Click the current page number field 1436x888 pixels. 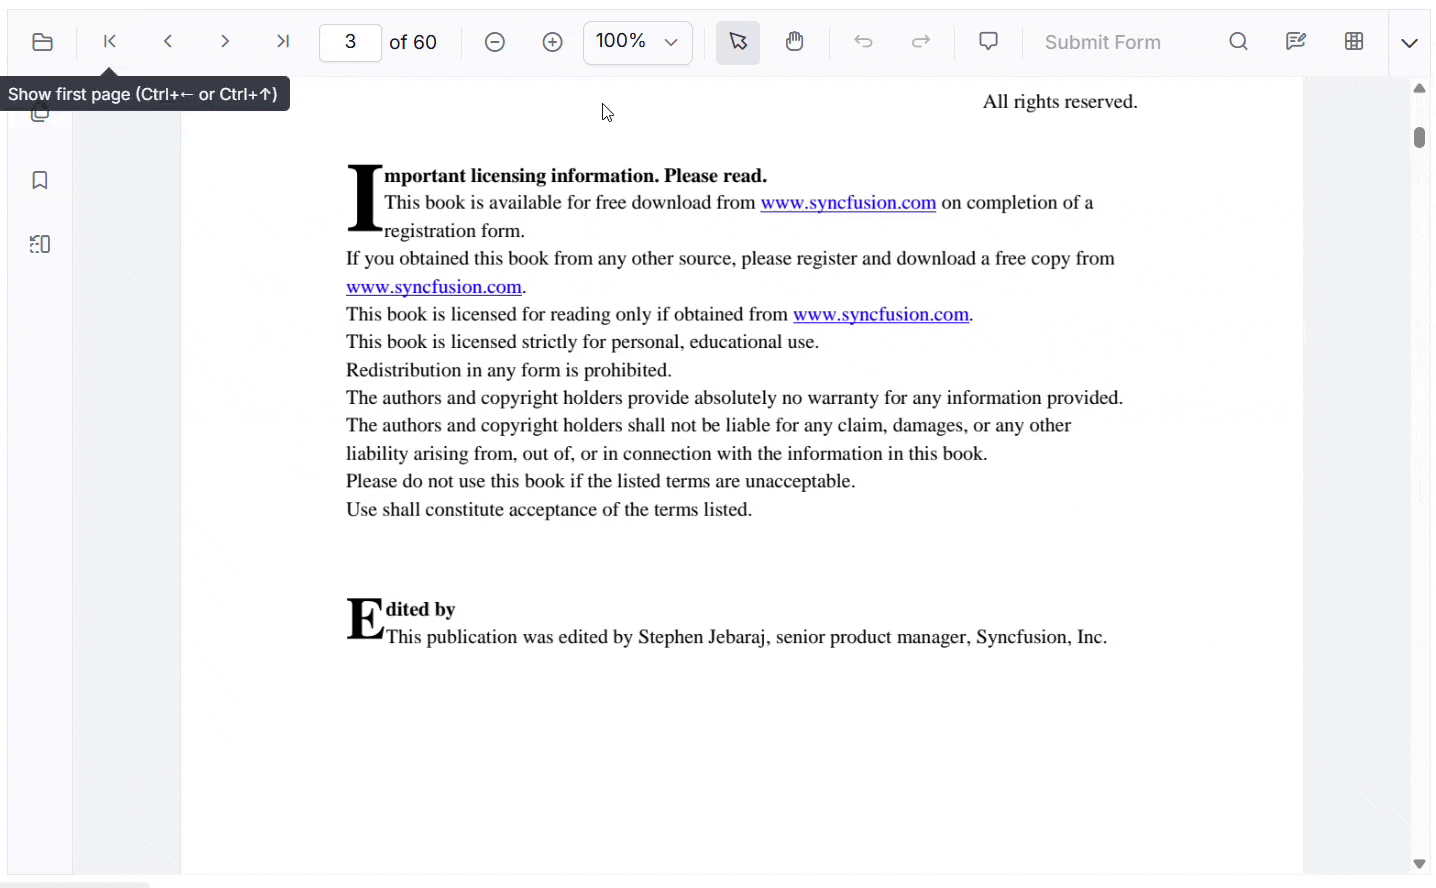tap(350, 42)
